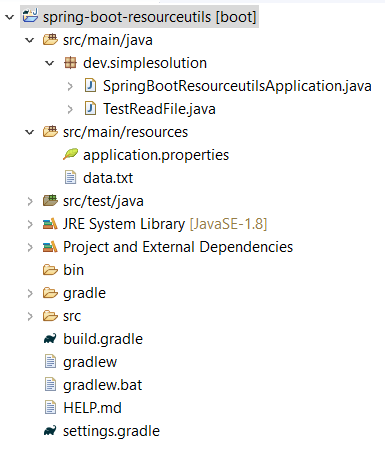Click the TestReadFile.java file icon

[90, 109]
